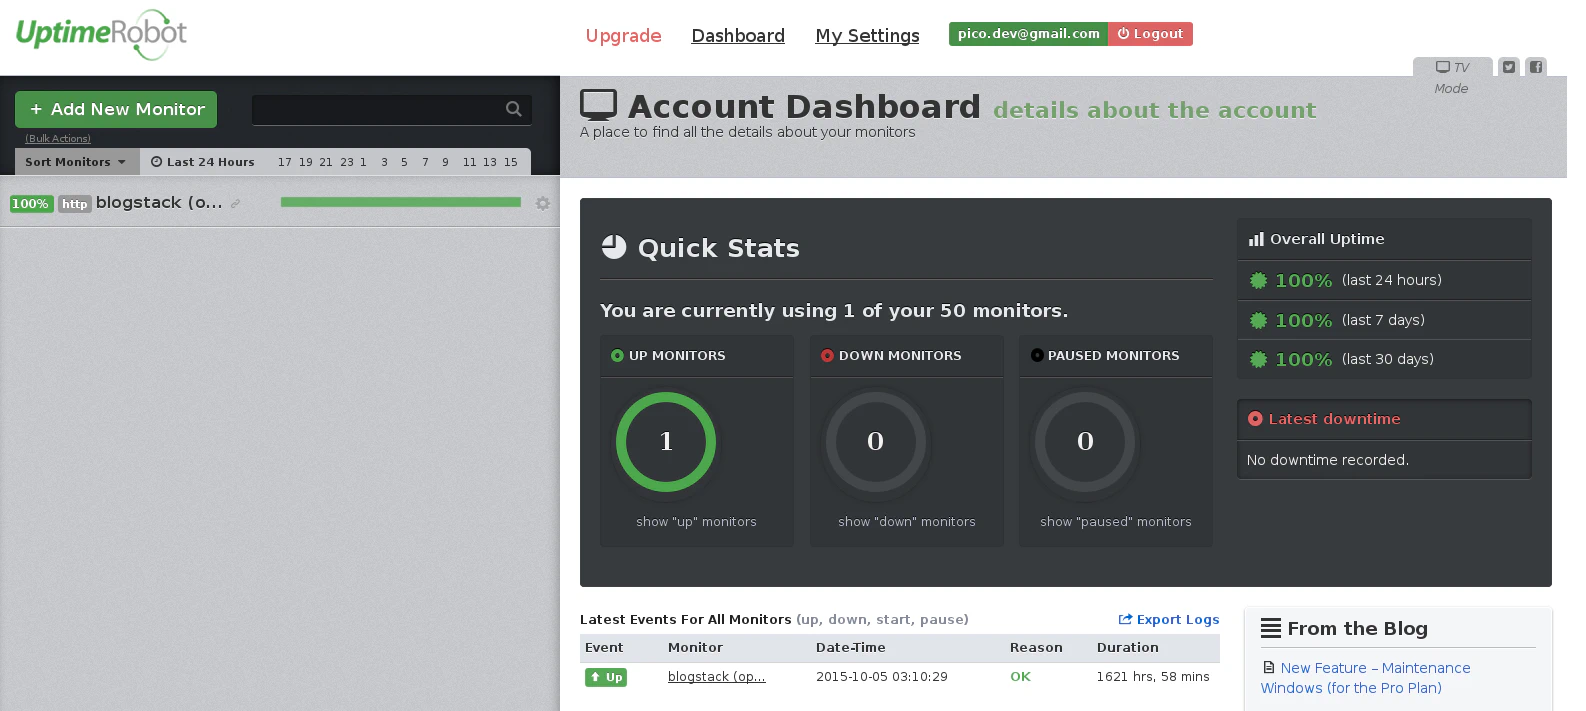Open the Twitter icon link
Screen dimensions: 1586x711
(x=1509, y=67)
